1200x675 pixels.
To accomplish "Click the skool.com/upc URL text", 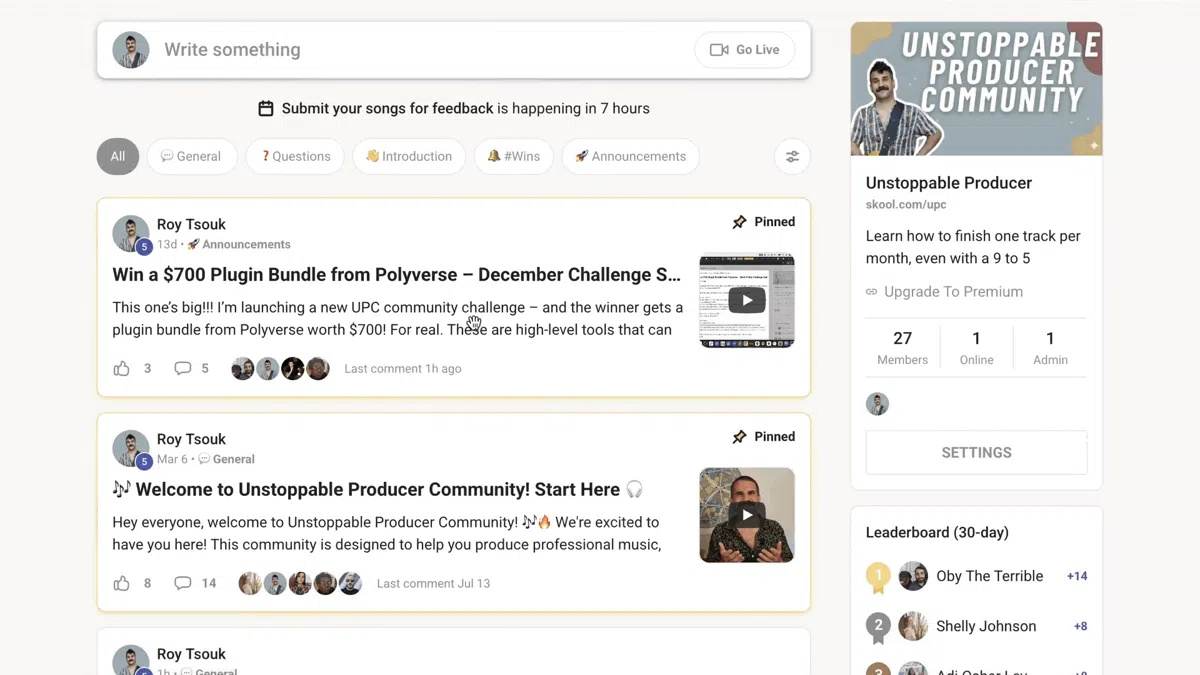I will click(x=906, y=204).
